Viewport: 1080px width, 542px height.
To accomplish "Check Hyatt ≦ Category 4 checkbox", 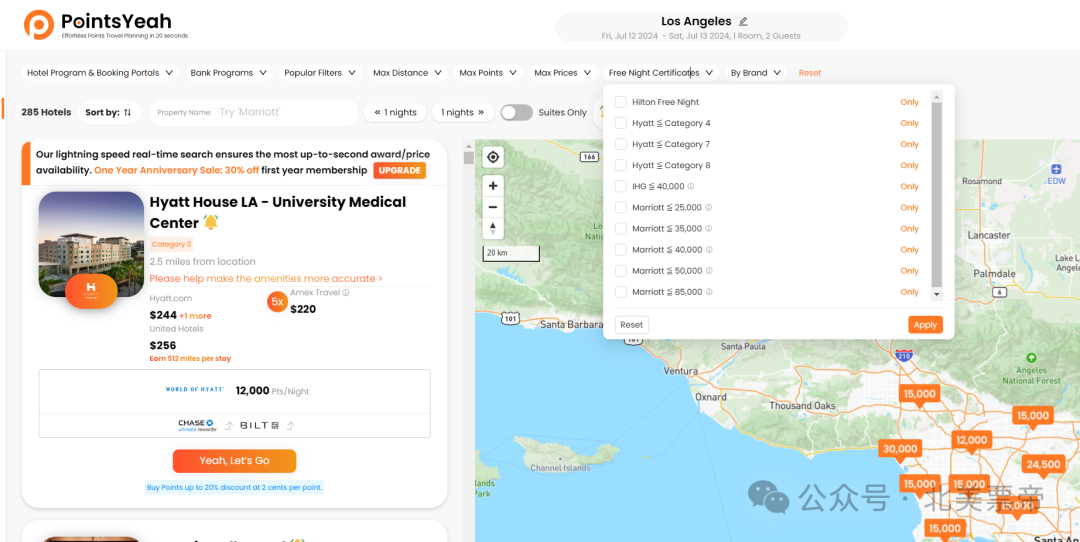I will [621, 123].
